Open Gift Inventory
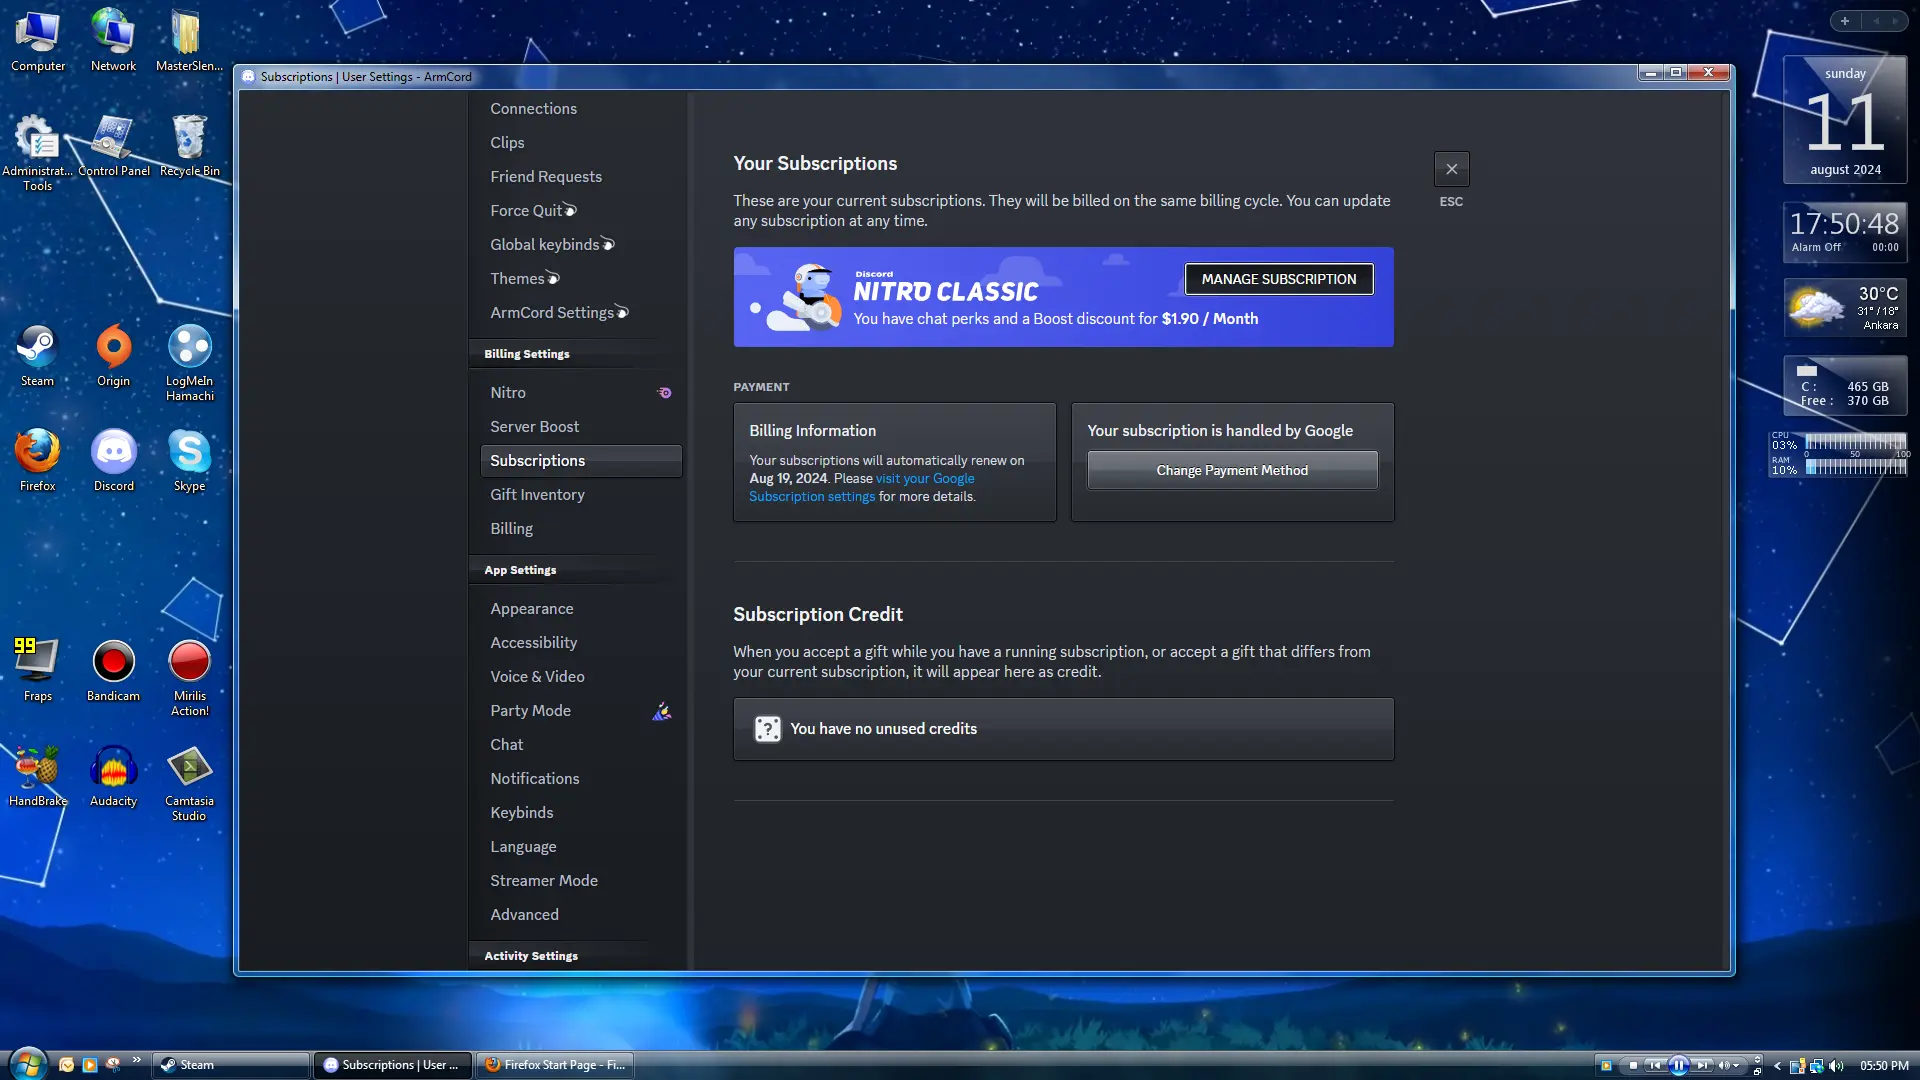This screenshot has height=1080, width=1920. tap(537, 495)
